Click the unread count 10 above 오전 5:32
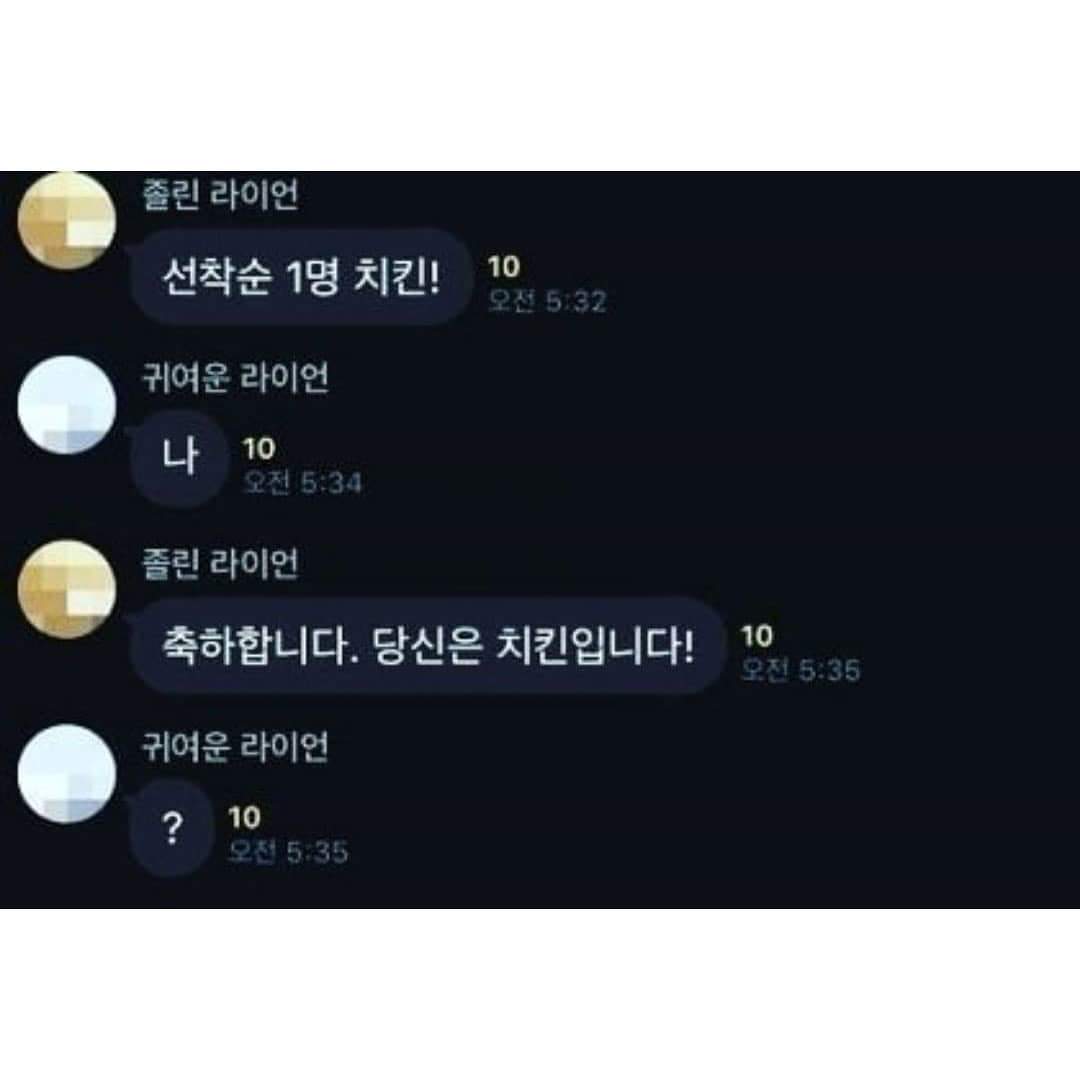 [x=503, y=267]
